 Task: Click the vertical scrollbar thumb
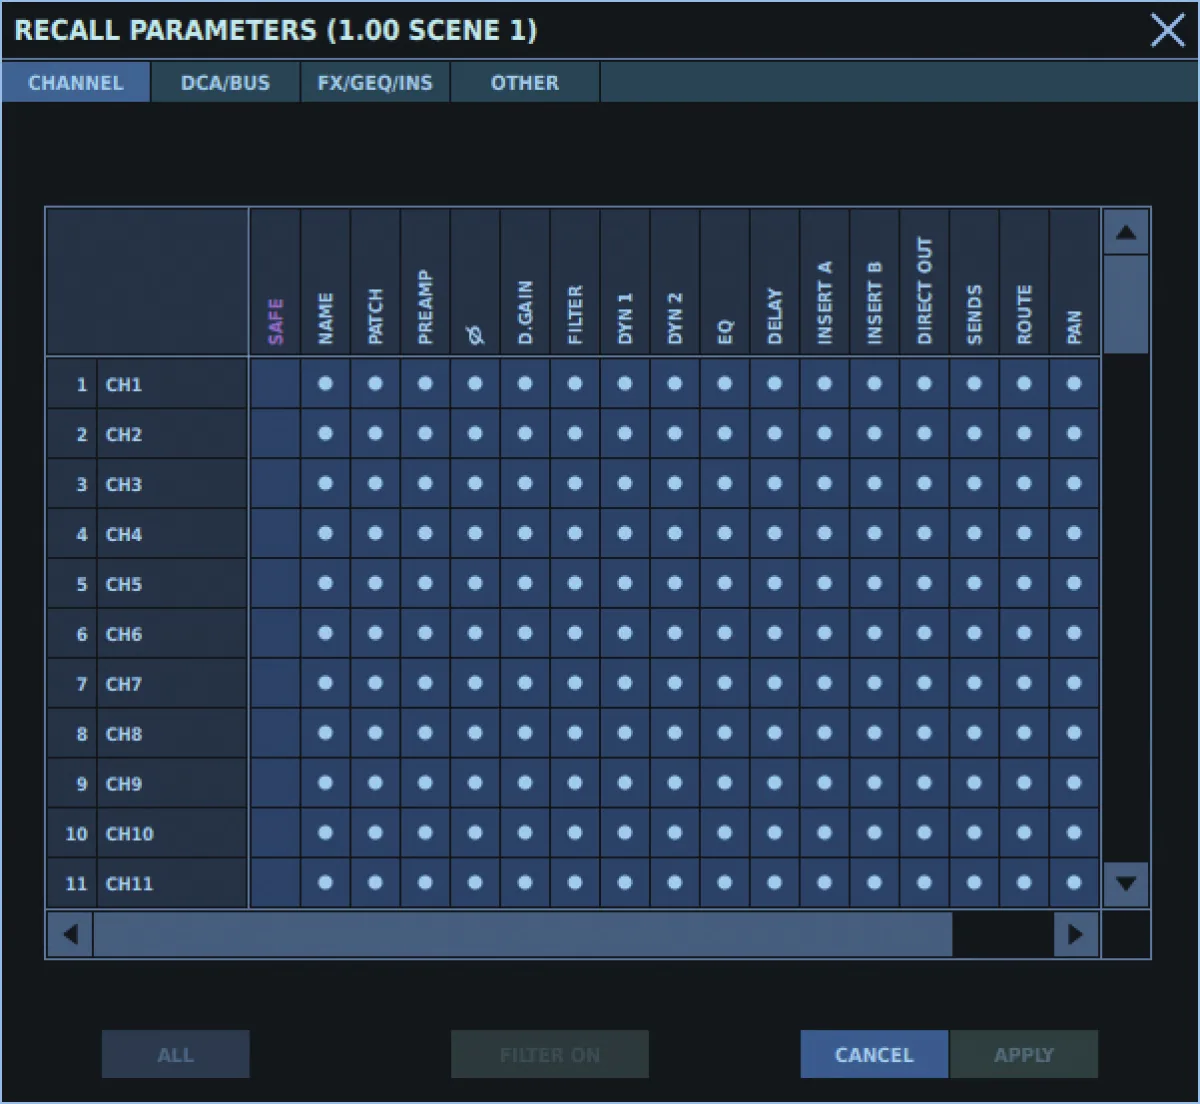point(1125,304)
